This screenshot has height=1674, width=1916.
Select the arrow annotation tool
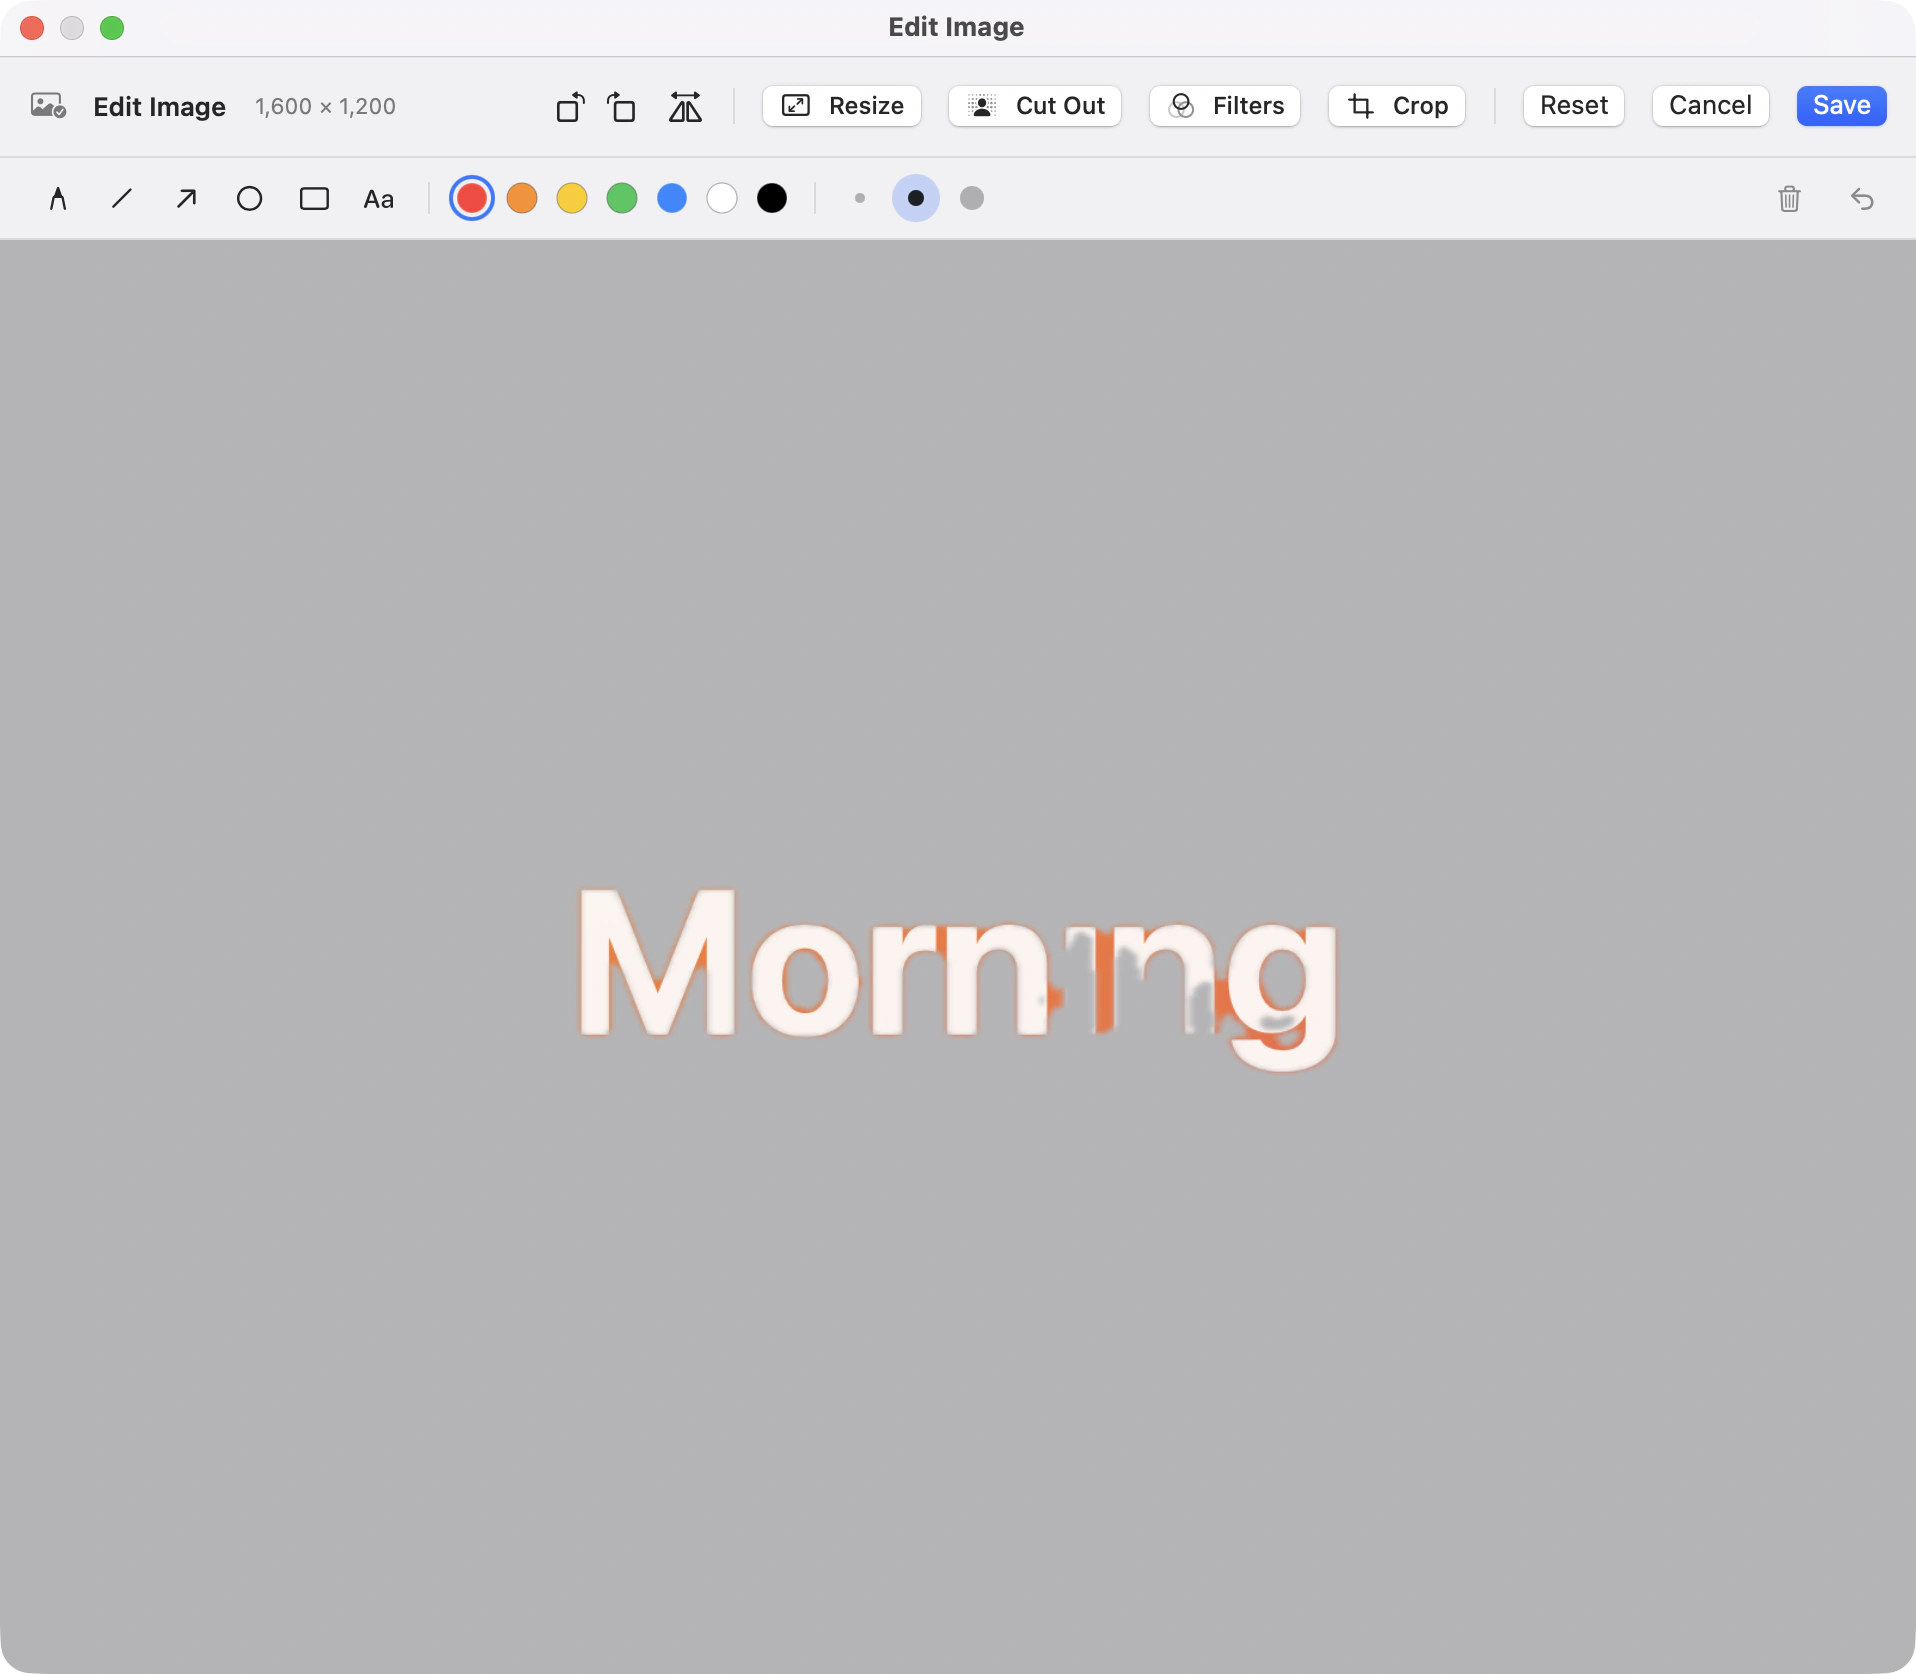point(186,199)
